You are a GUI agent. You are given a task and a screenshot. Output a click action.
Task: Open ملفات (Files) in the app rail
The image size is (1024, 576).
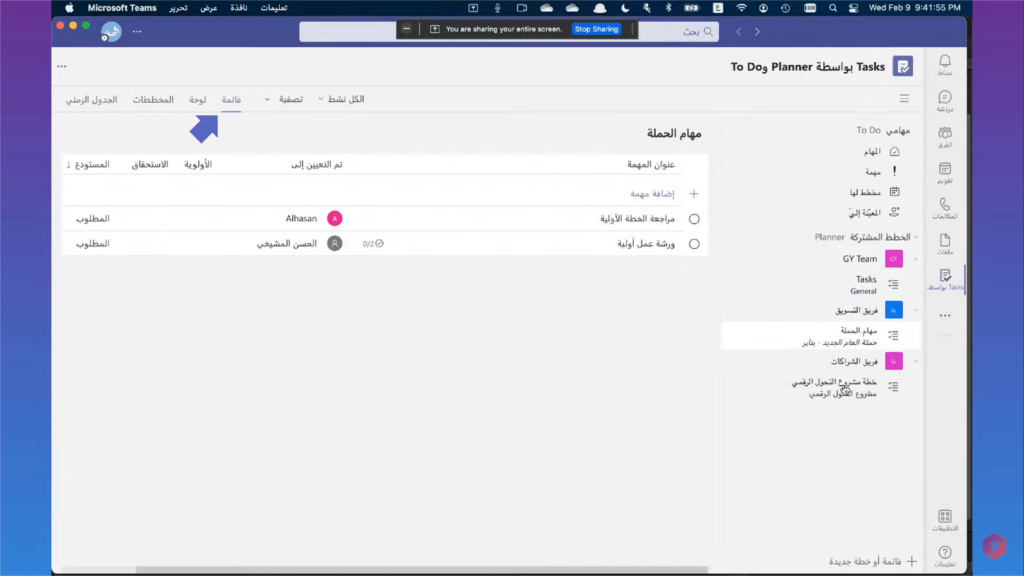pyautogui.click(x=944, y=244)
